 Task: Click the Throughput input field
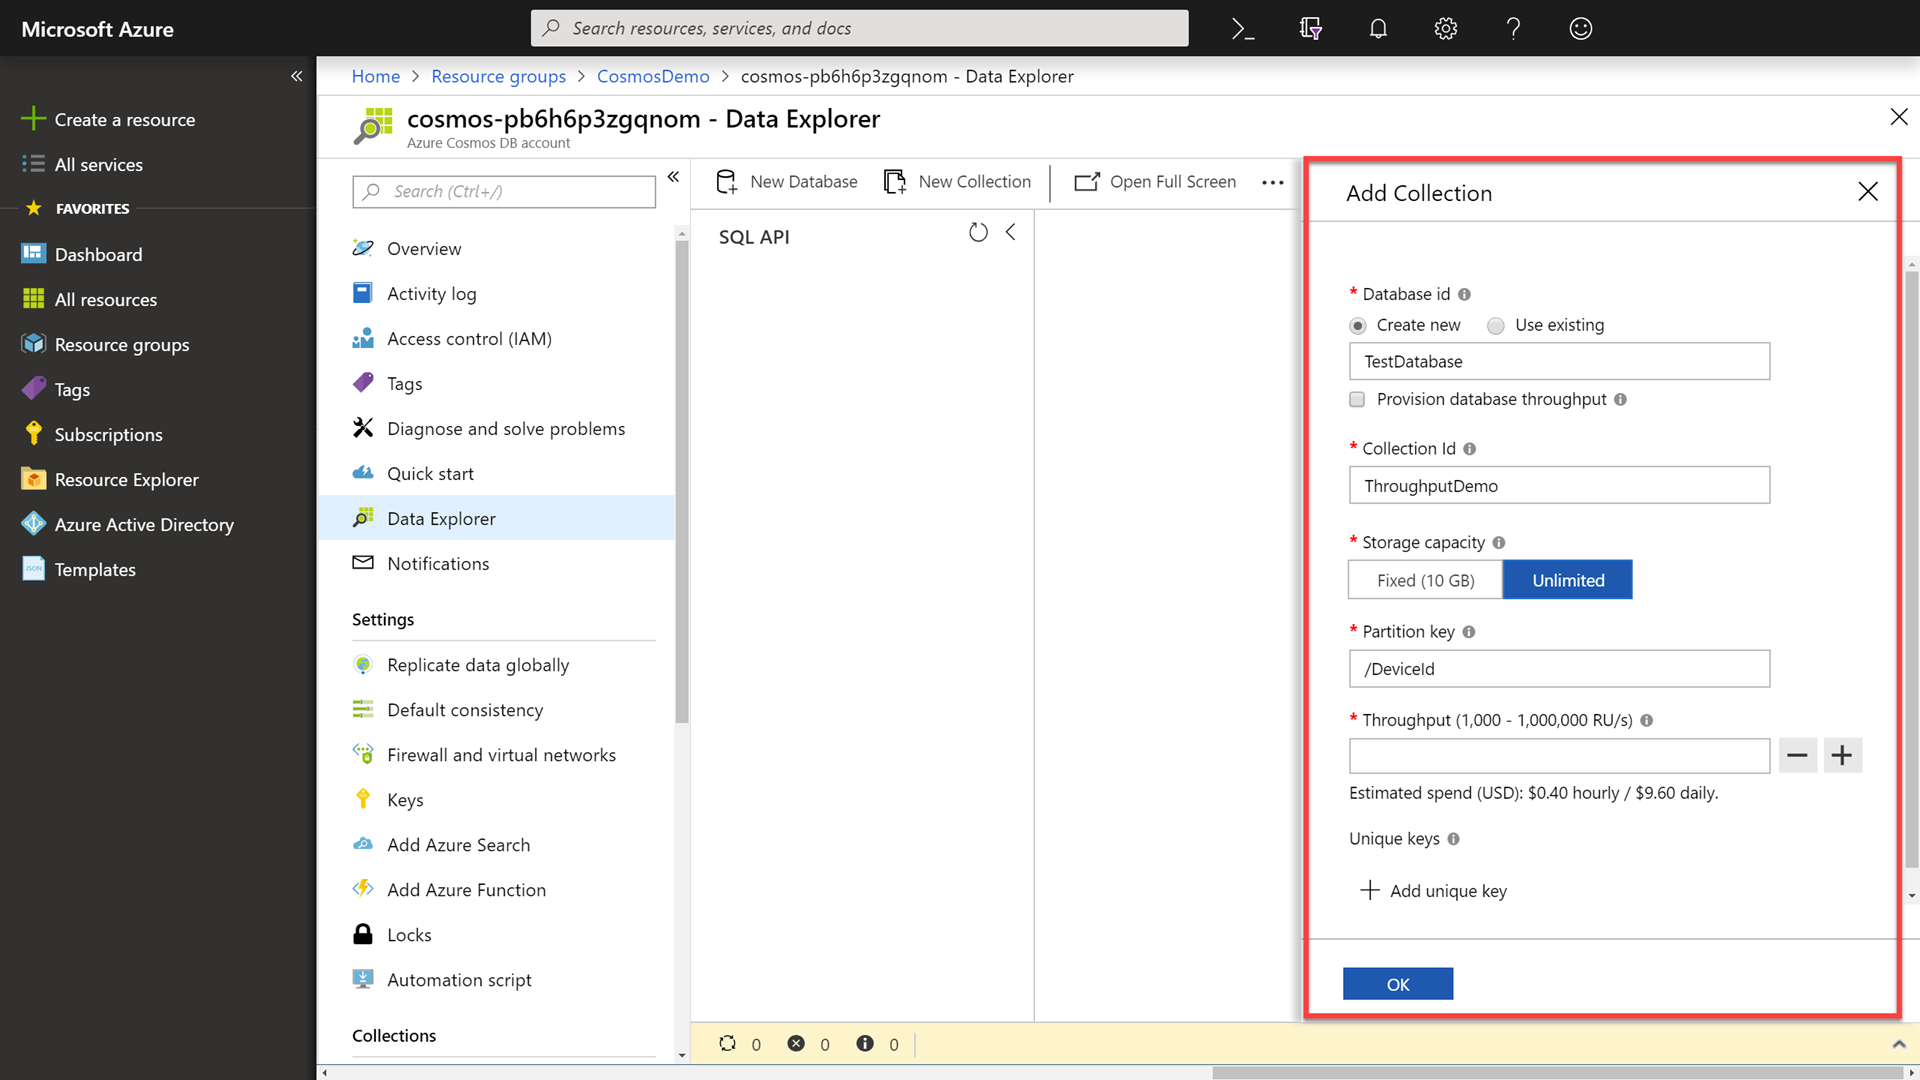[1560, 756]
